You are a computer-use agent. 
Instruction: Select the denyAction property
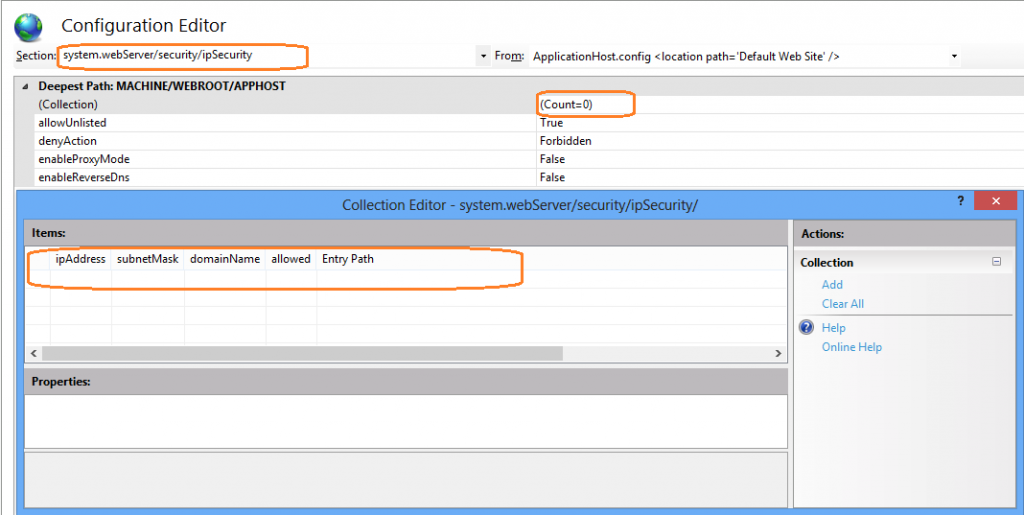pos(67,141)
